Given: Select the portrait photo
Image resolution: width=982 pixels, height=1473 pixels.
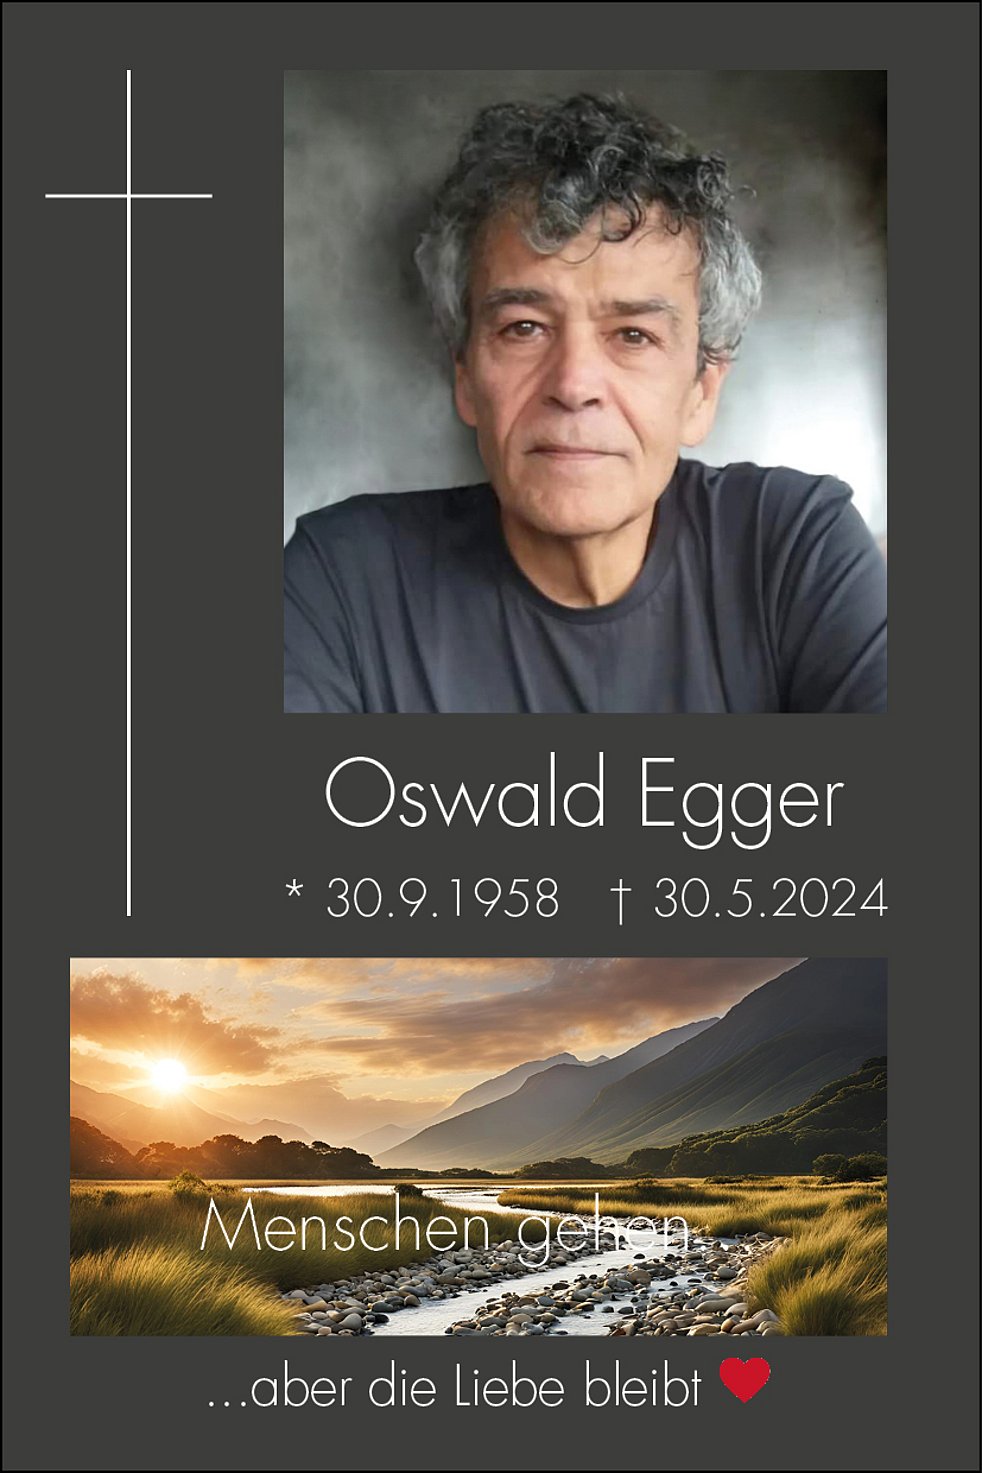Looking at the screenshot, I should point(585,391).
